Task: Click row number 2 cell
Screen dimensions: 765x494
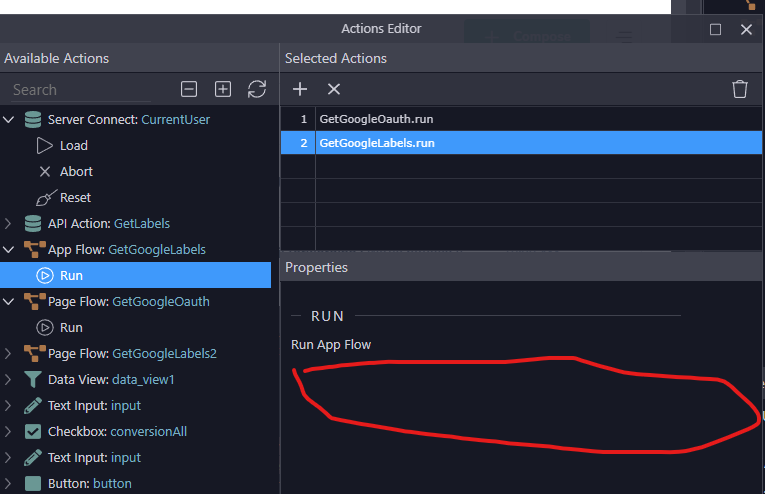Action: pyautogui.click(x=298, y=143)
